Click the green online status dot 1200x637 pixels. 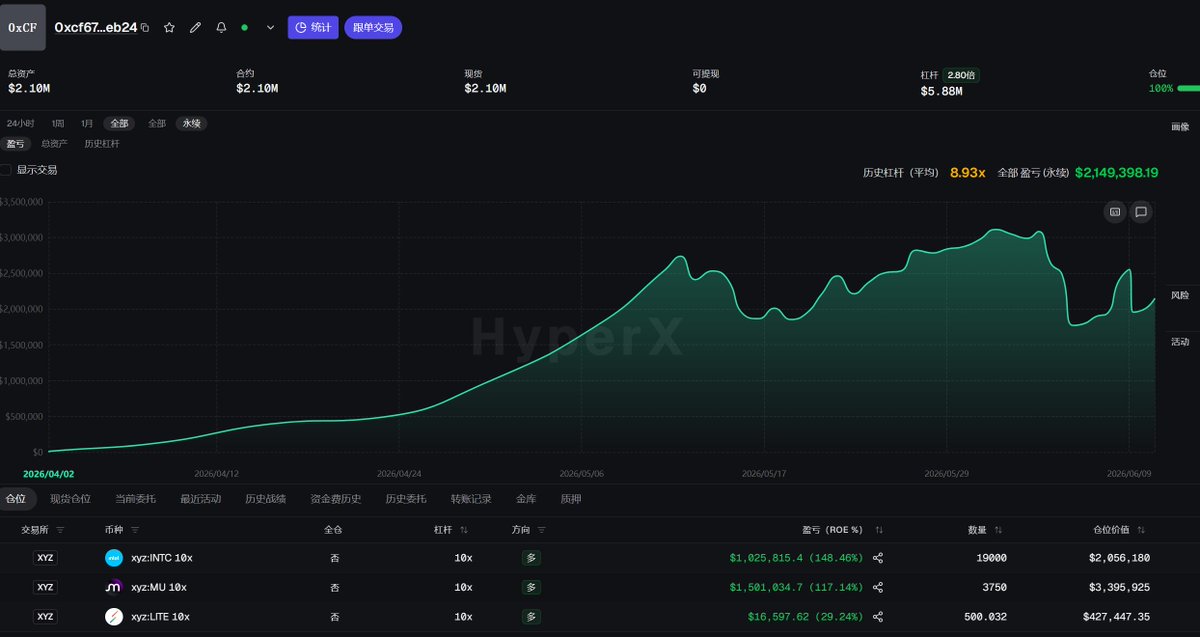(245, 28)
